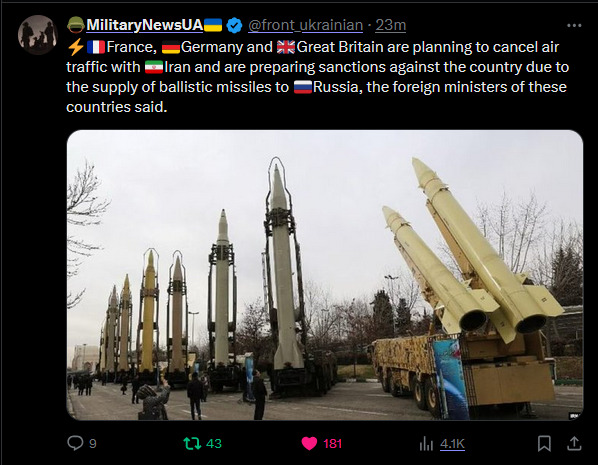The image size is (598, 465).
Task: Click the helmet emoji before the account name
Action: [x=76, y=25]
